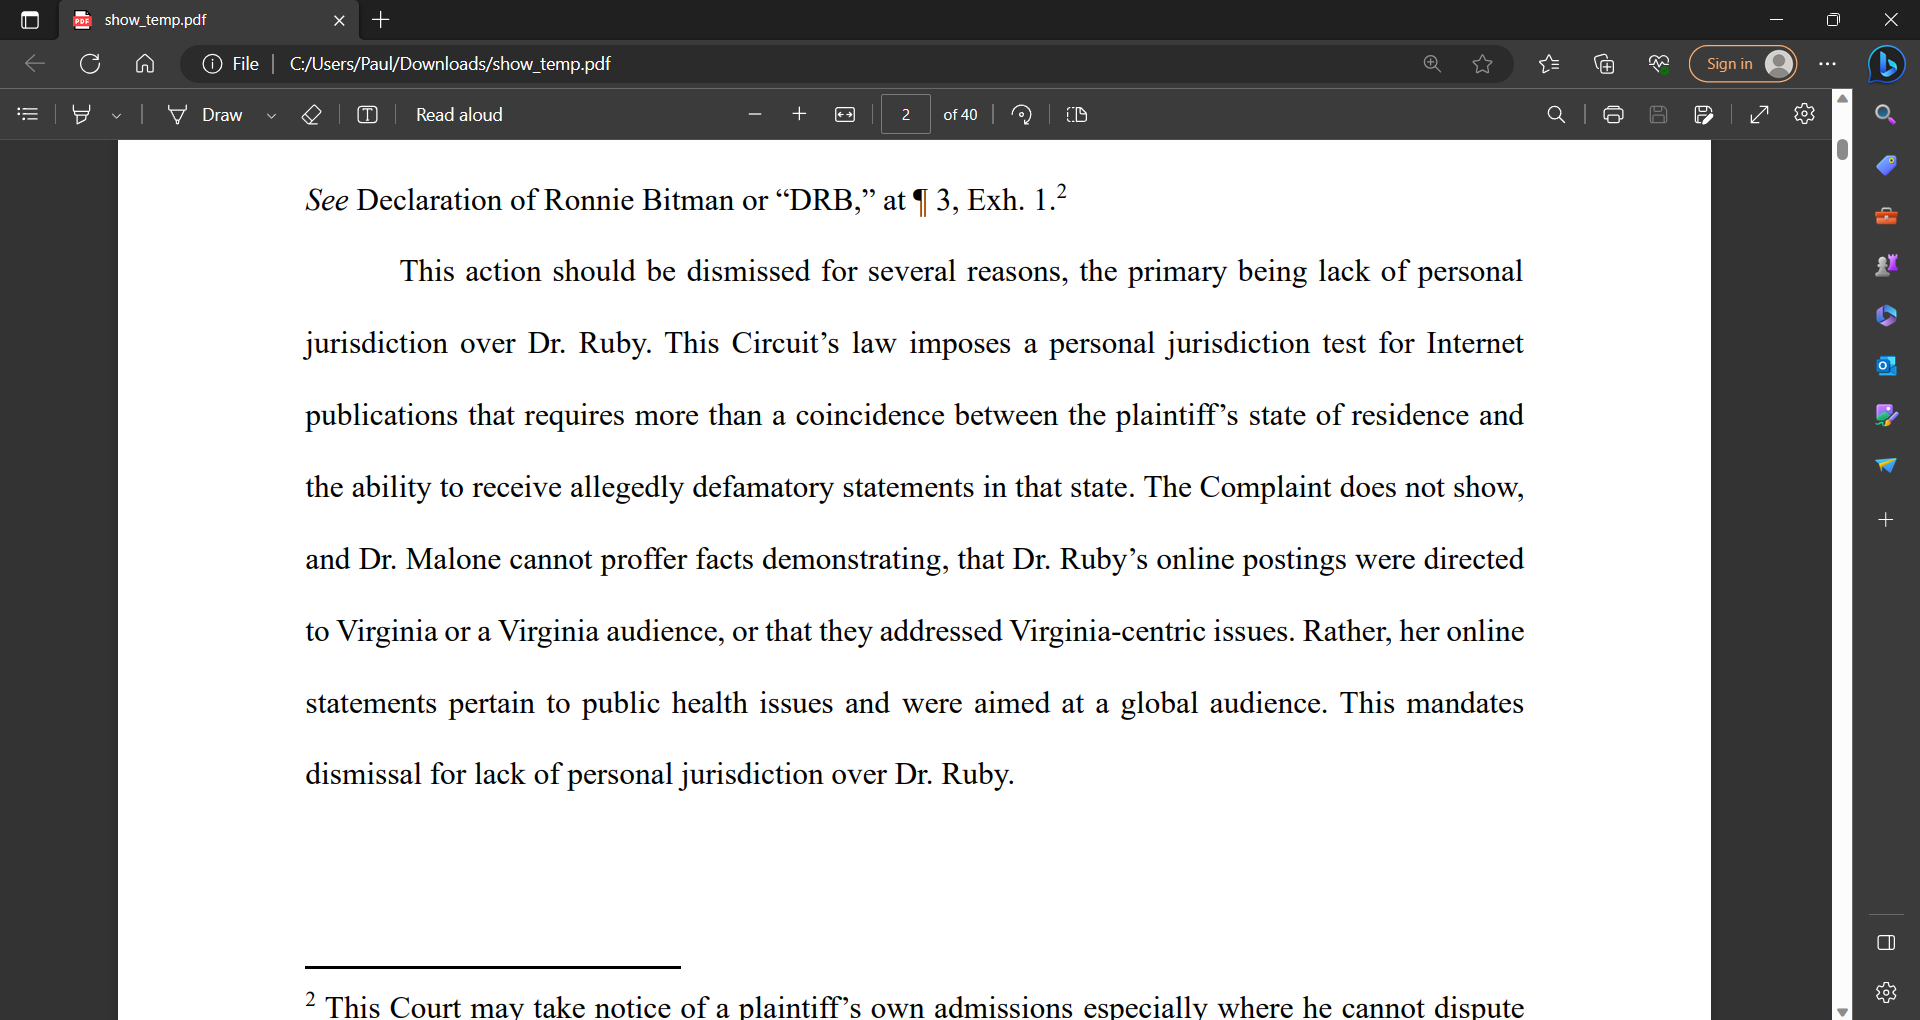
Task: Click the vertical scrollbar thumb
Action: coord(1842,150)
